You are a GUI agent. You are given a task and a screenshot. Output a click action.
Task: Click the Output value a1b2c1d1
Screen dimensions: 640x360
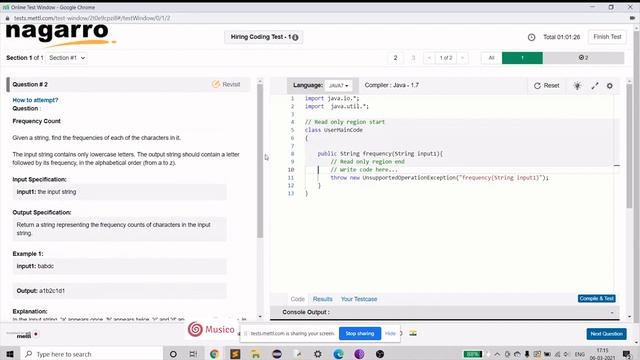coord(52,291)
